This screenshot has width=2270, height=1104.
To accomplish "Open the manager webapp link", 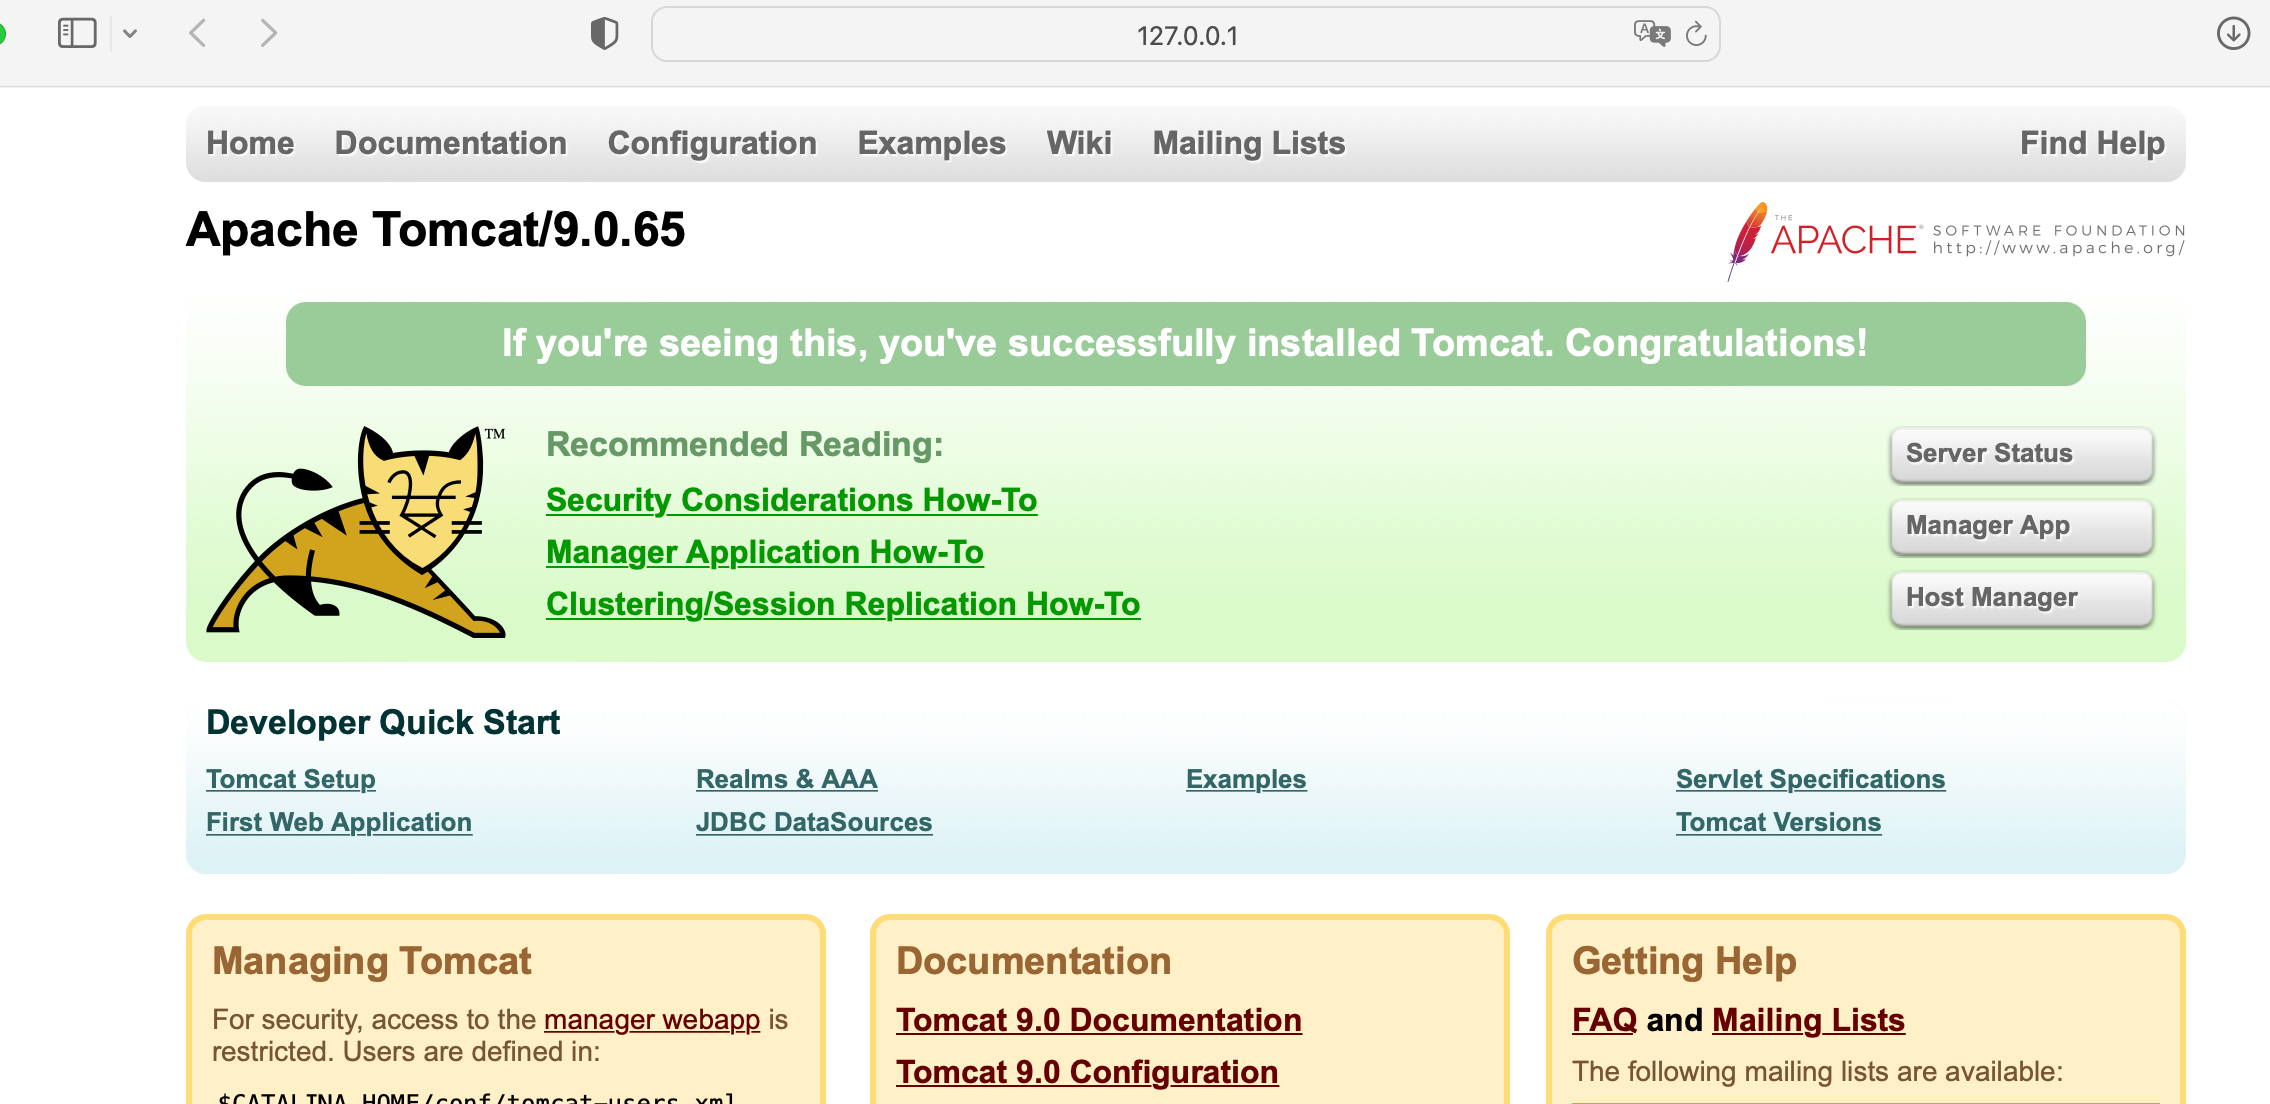I will (x=652, y=1019).
